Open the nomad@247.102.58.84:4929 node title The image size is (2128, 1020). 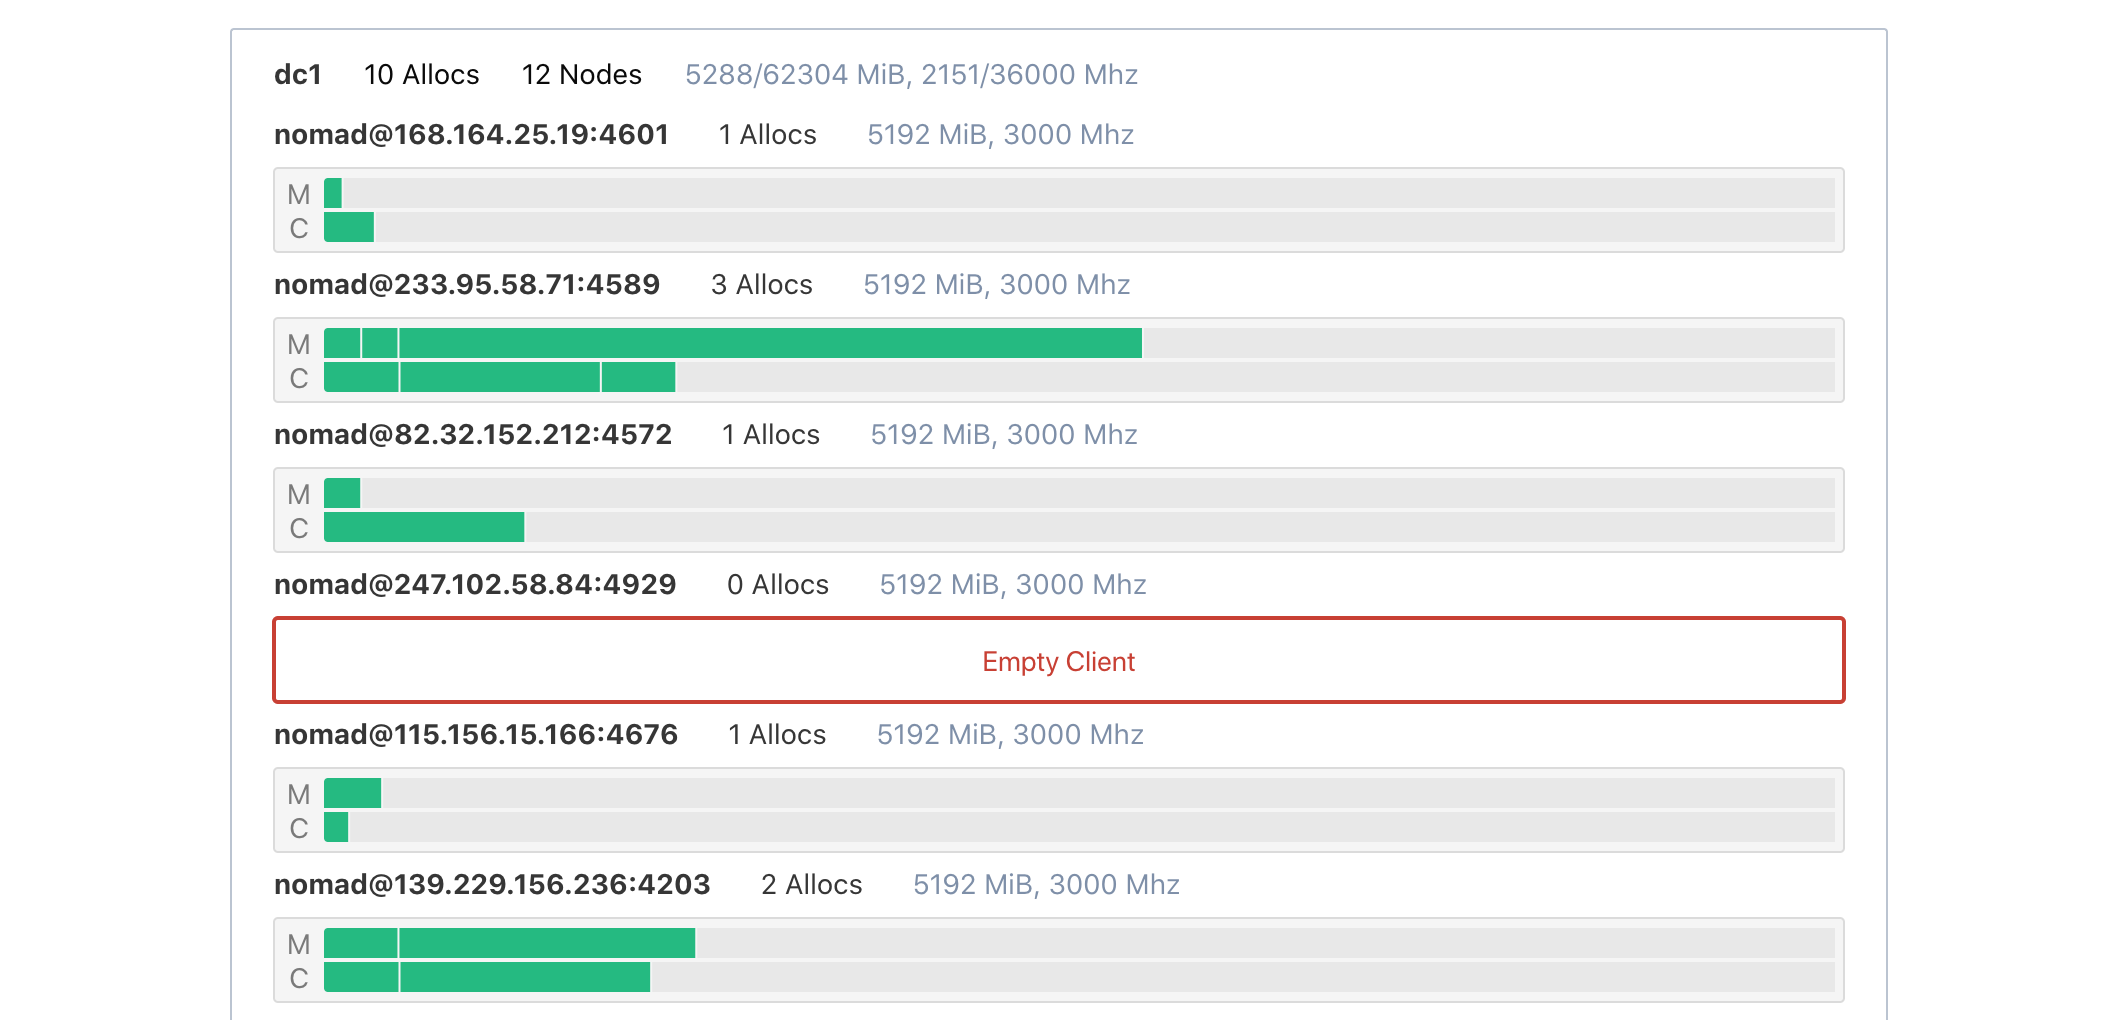[x=475, y=585]
